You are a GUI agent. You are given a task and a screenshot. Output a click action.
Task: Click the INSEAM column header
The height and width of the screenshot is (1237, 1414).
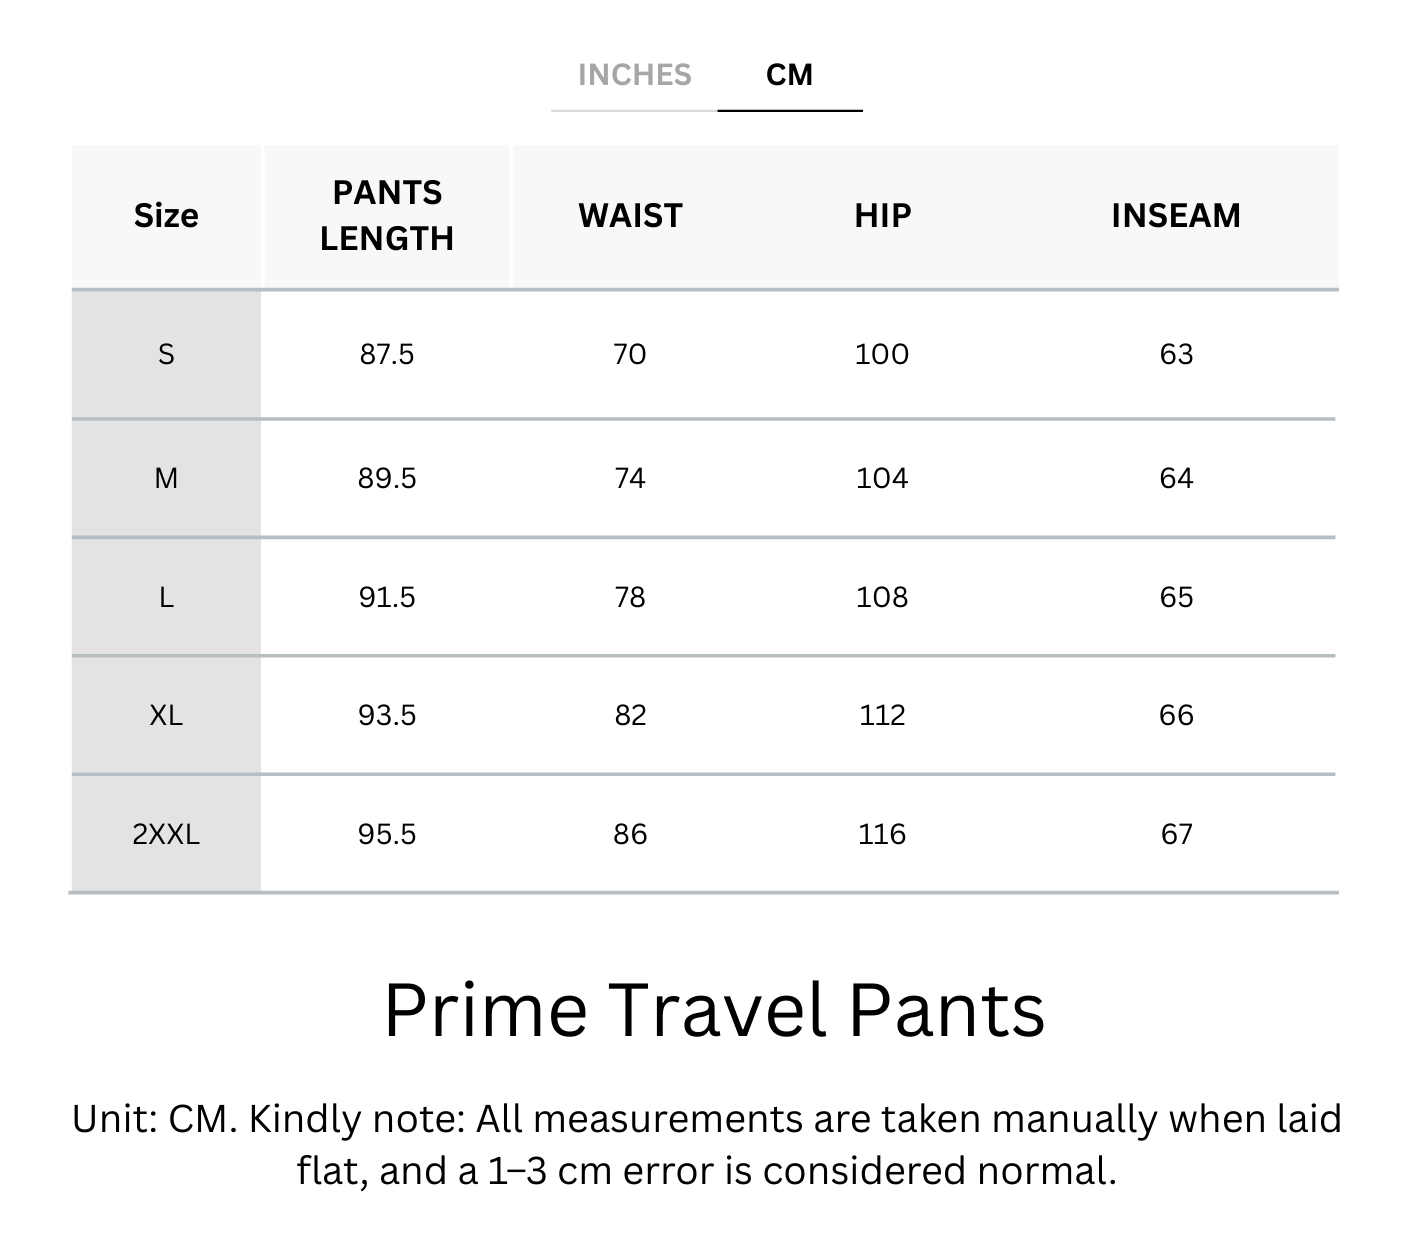(x=1176, y=216)
